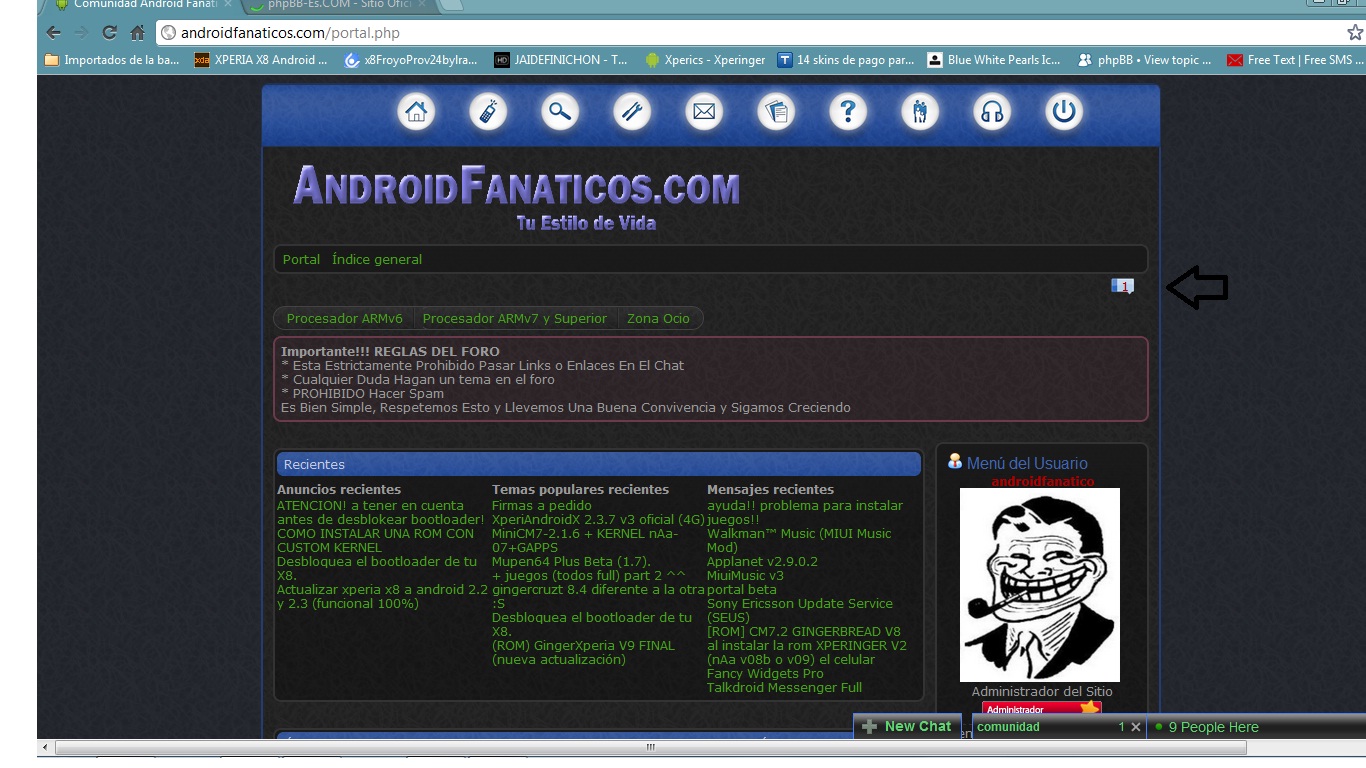Image resolution: width=1366 pixels, height=768 pixels.
Task: Open the Índice general link
Action: 377,260
